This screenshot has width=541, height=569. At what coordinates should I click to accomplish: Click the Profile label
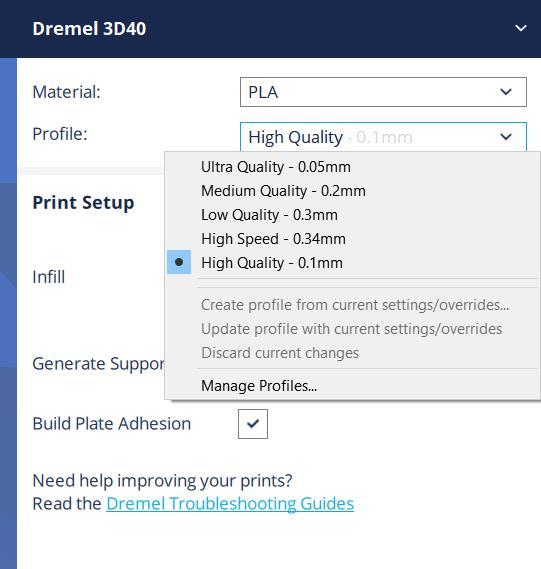60,134
